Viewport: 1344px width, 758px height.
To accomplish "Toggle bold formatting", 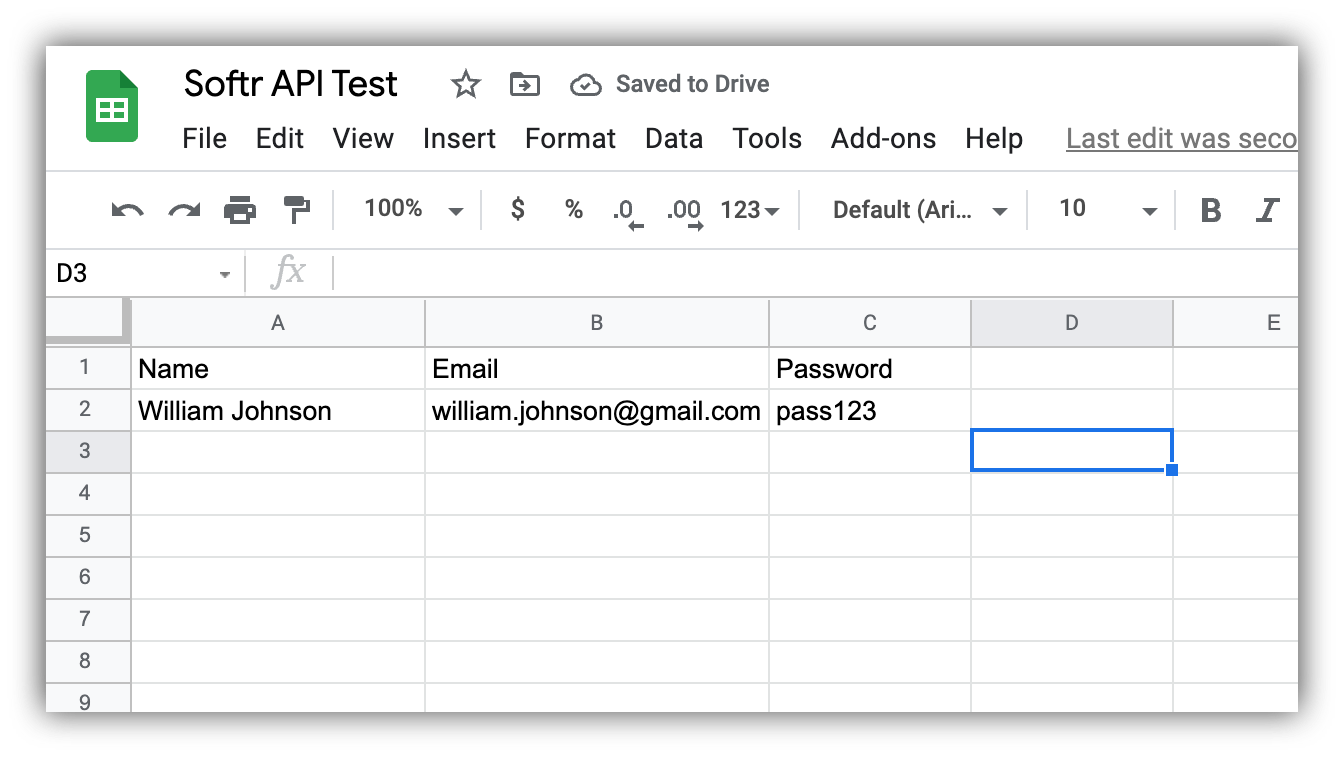I will click(x=1211, y=209).
